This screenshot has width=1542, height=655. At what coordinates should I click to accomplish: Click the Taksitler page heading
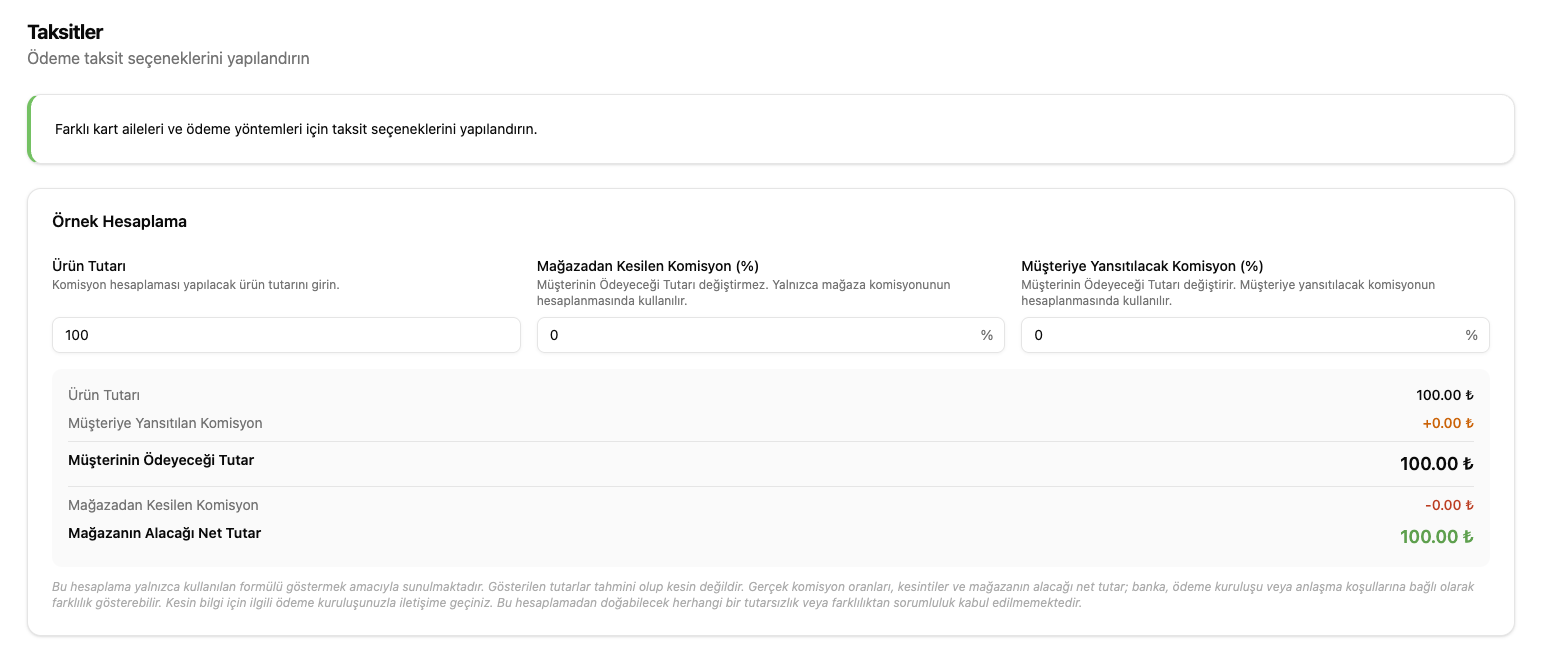(65, 33)
